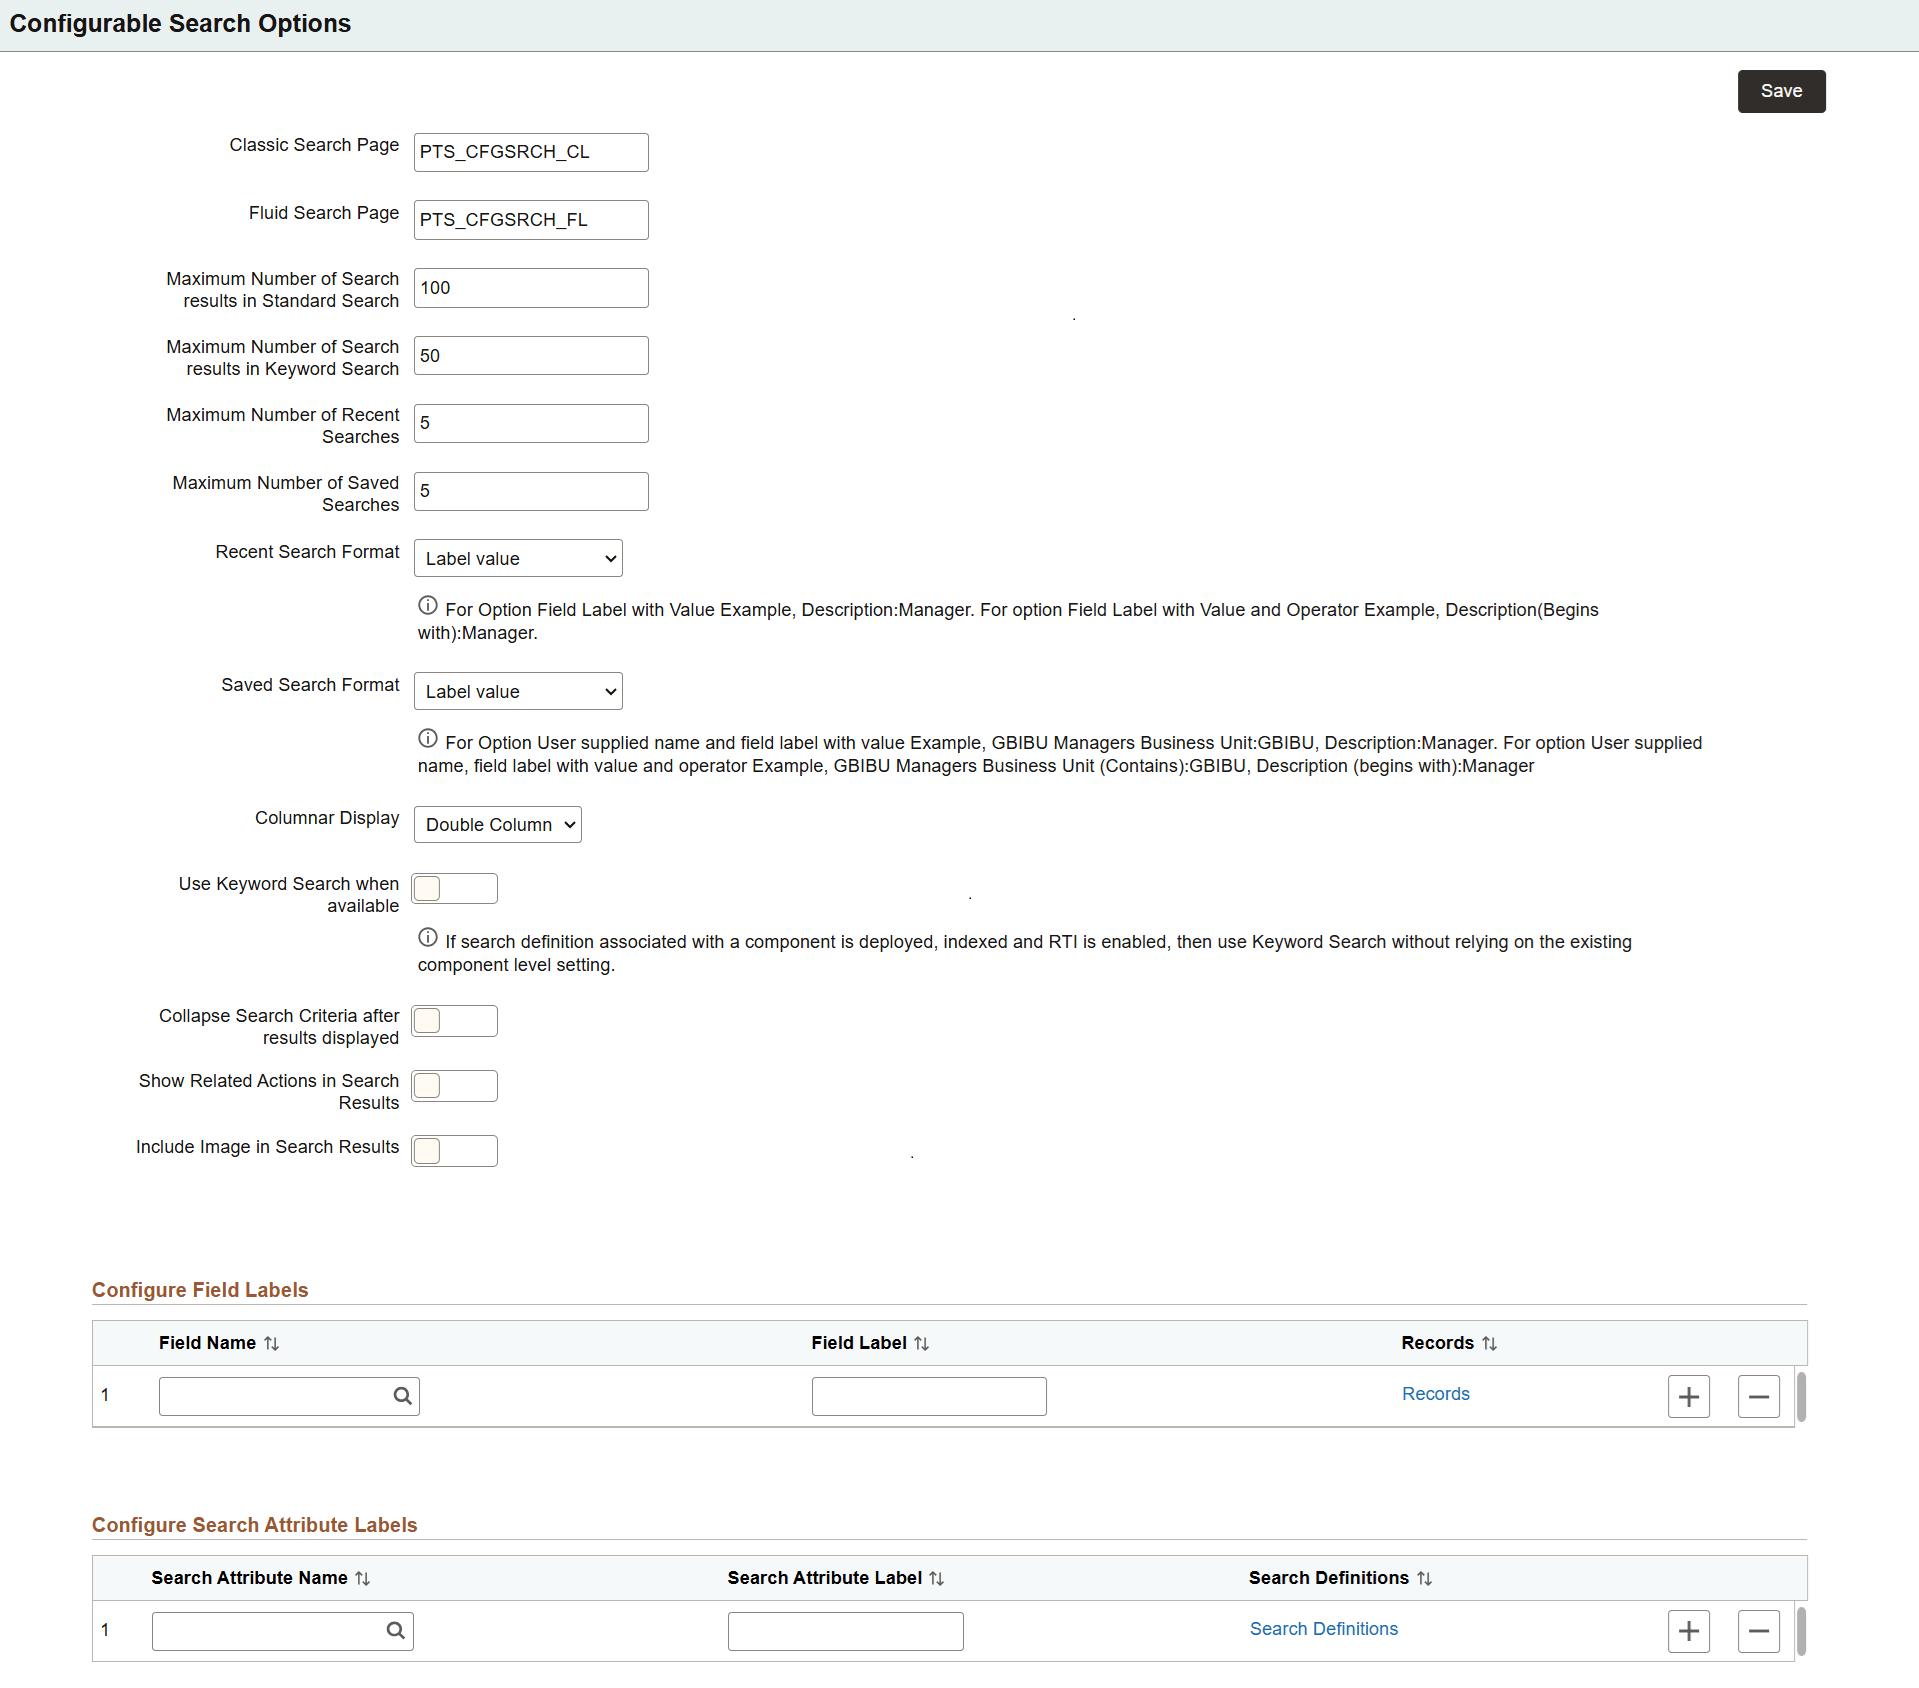Open the Recent Search Format dropdown
The image size is (1919, 1688).
(x=517, y=557)
